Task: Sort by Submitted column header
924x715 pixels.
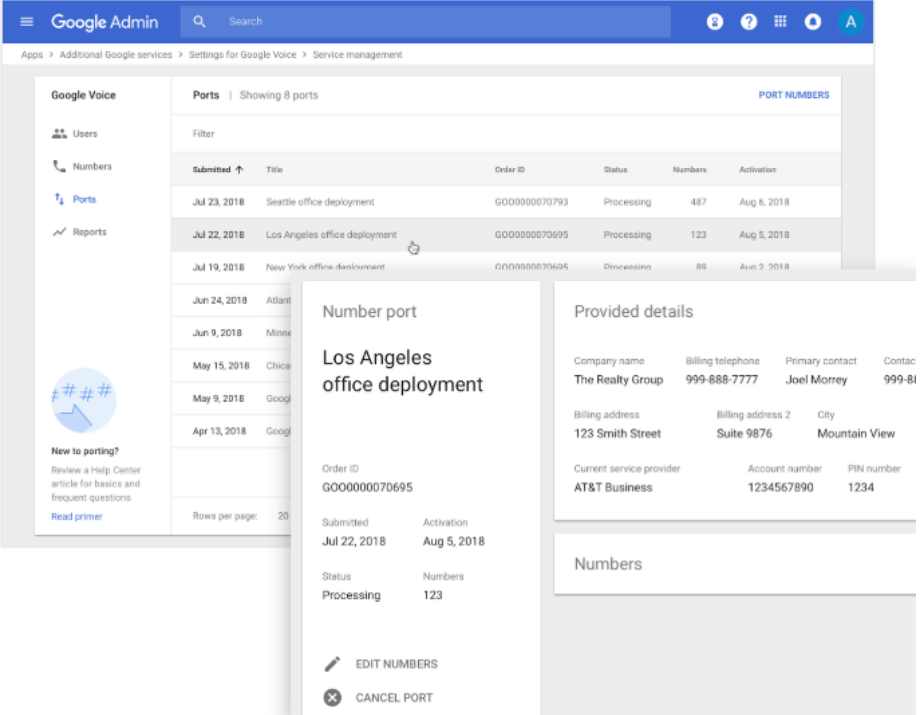Action: coord(212,170)
